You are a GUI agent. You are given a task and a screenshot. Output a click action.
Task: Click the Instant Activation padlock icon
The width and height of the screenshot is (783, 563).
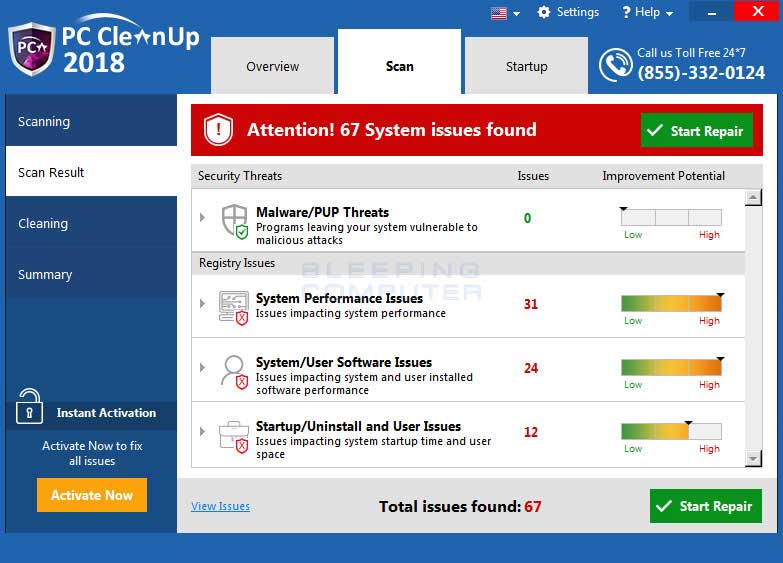(x=29, y=406)
